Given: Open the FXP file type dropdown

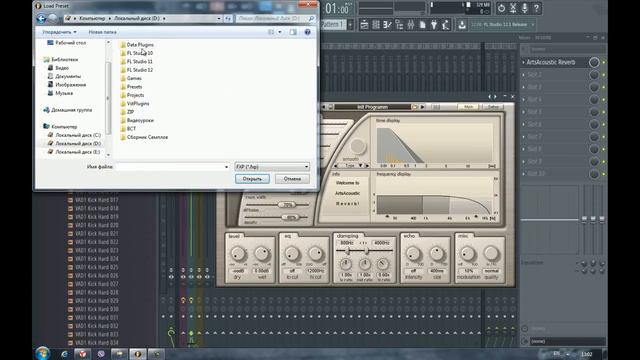Looking at the screenshot, I should tap(272, 167).
